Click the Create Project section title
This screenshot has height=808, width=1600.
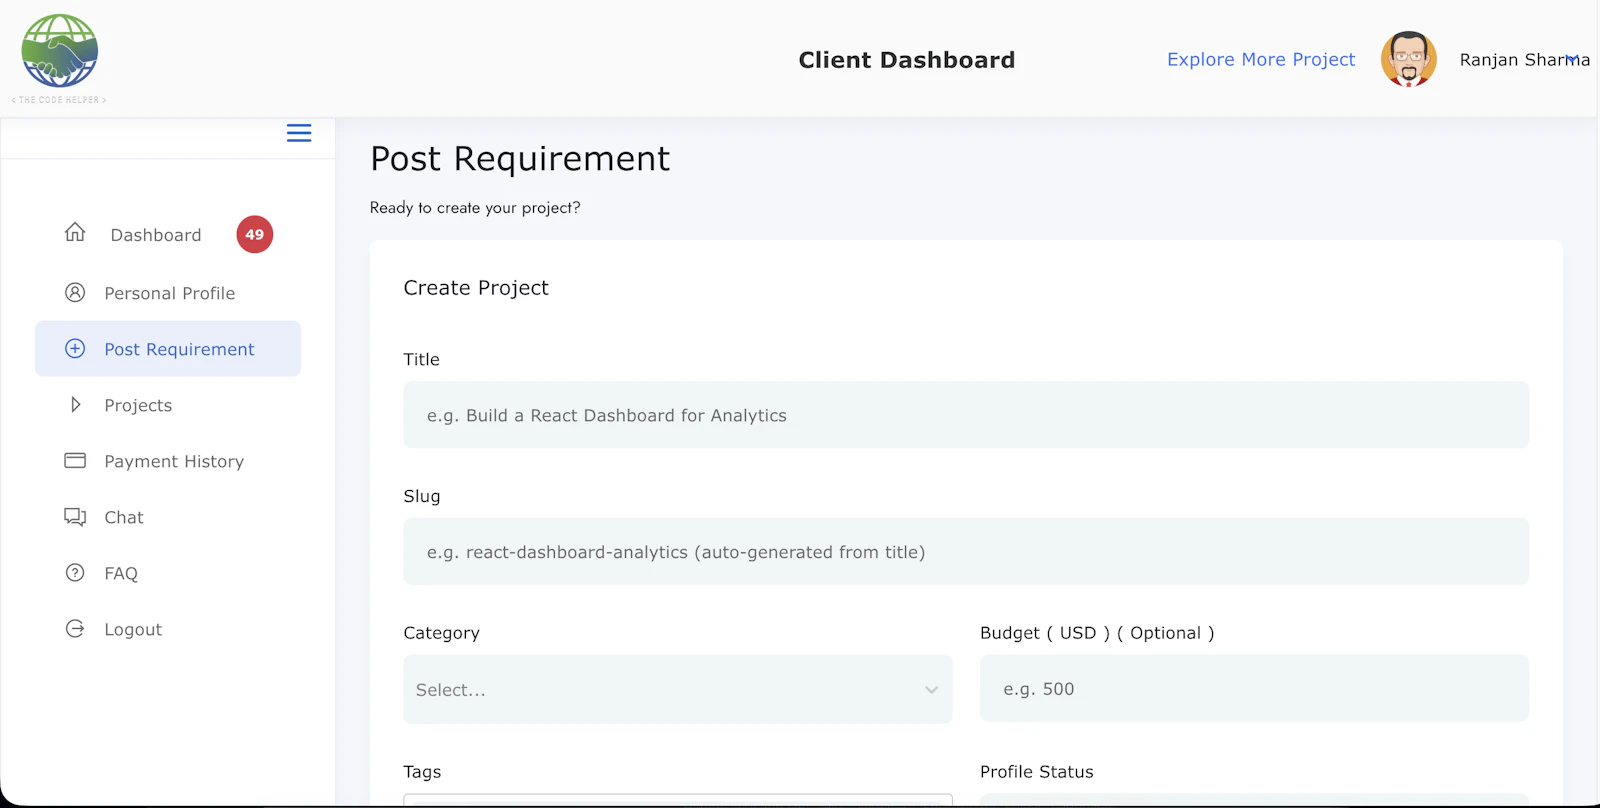476,288
